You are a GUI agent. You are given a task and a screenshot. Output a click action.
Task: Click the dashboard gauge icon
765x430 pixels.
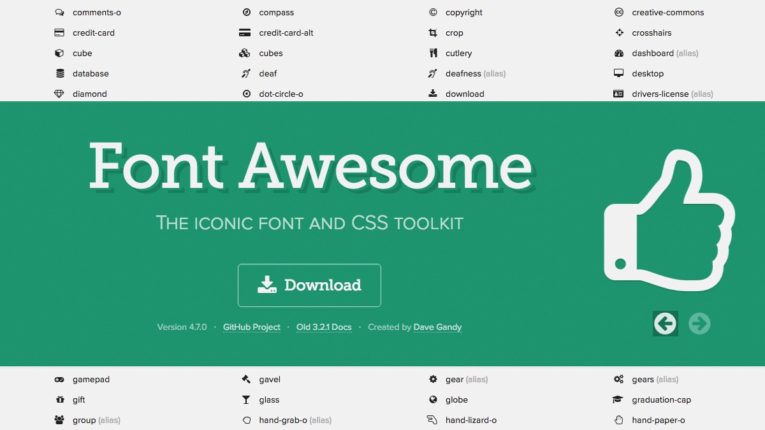click(x=619, y=53)
